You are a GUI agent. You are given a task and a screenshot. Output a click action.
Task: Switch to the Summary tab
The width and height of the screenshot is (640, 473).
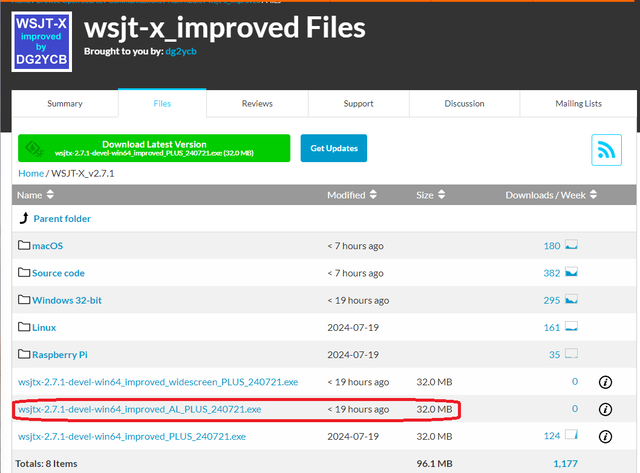[x=65, y=104]
